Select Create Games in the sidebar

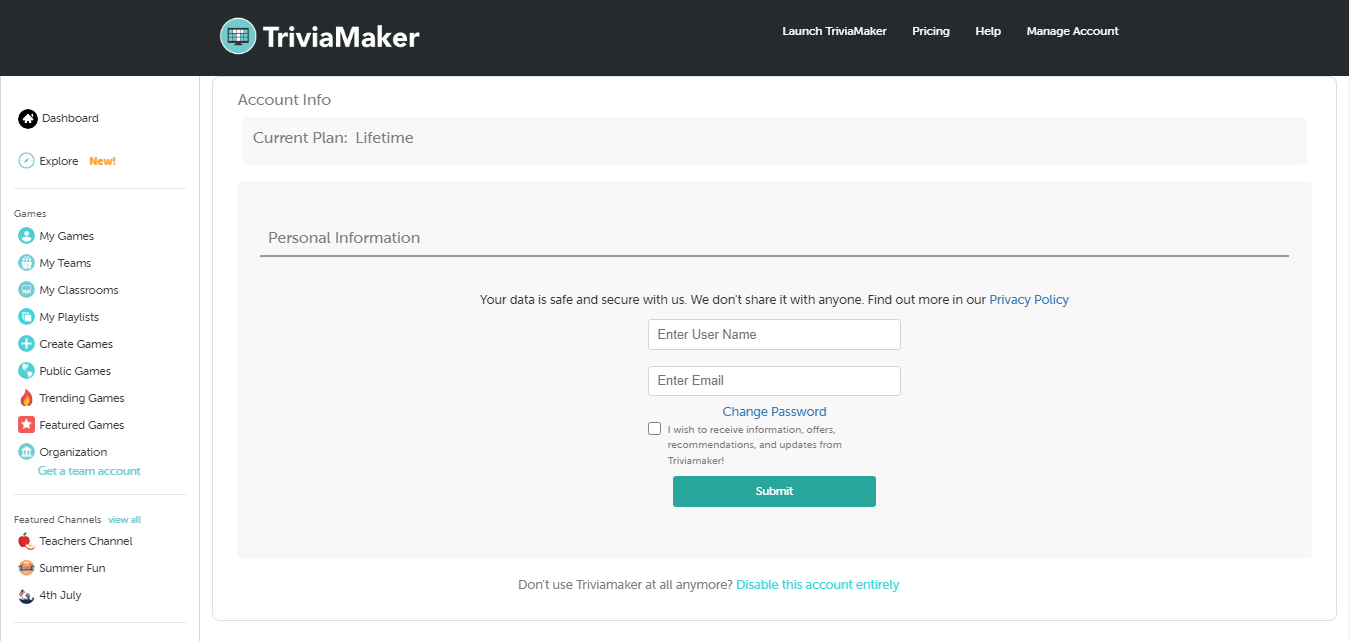(74, 343)
